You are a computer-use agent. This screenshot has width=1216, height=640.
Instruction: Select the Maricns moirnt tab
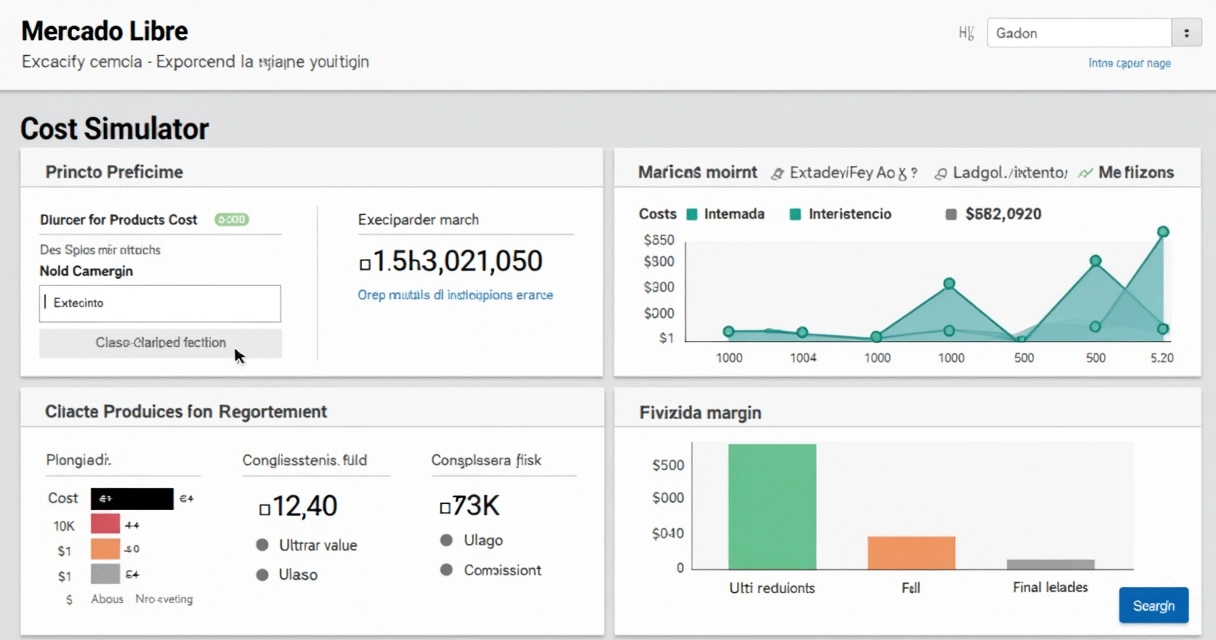click(697, 172)
